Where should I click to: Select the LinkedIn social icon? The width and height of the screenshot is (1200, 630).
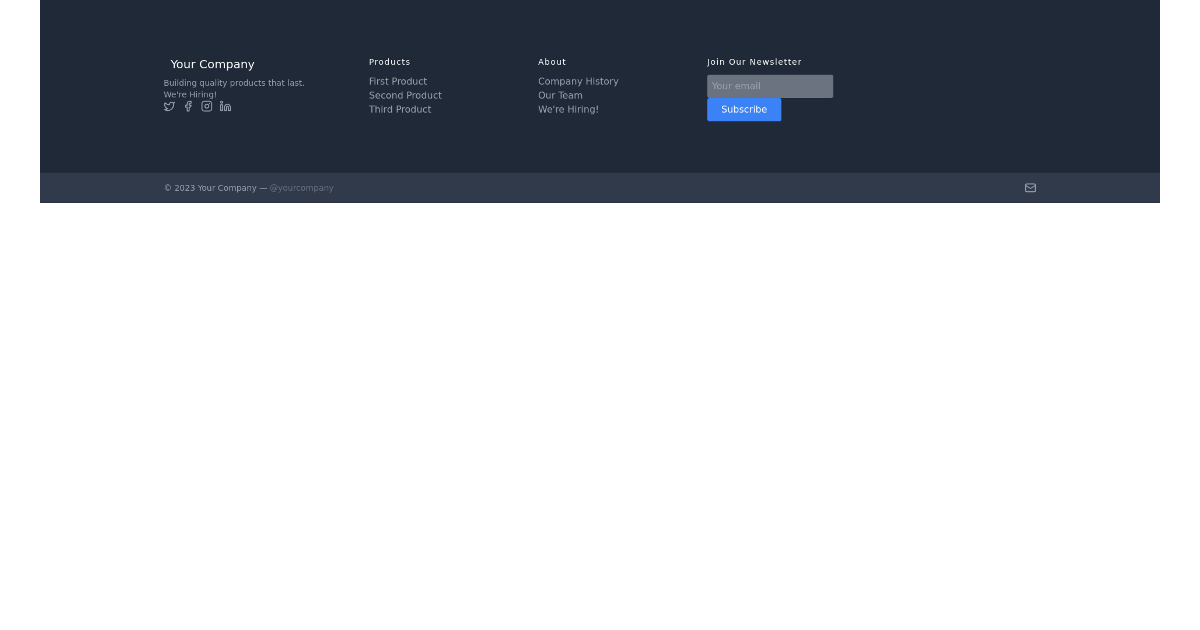click(x=224, y=106)
